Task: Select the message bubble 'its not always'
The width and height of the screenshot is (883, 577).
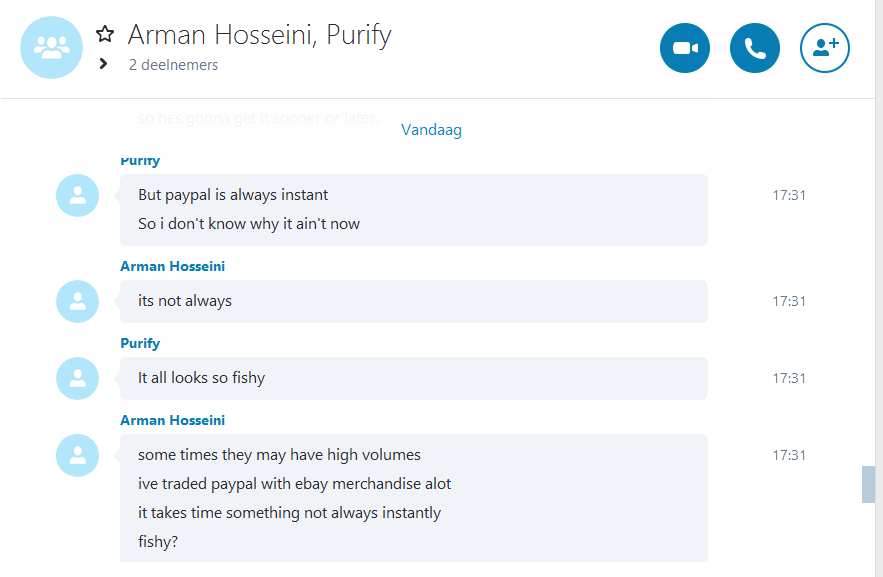Action: click(x=413, y=301)
